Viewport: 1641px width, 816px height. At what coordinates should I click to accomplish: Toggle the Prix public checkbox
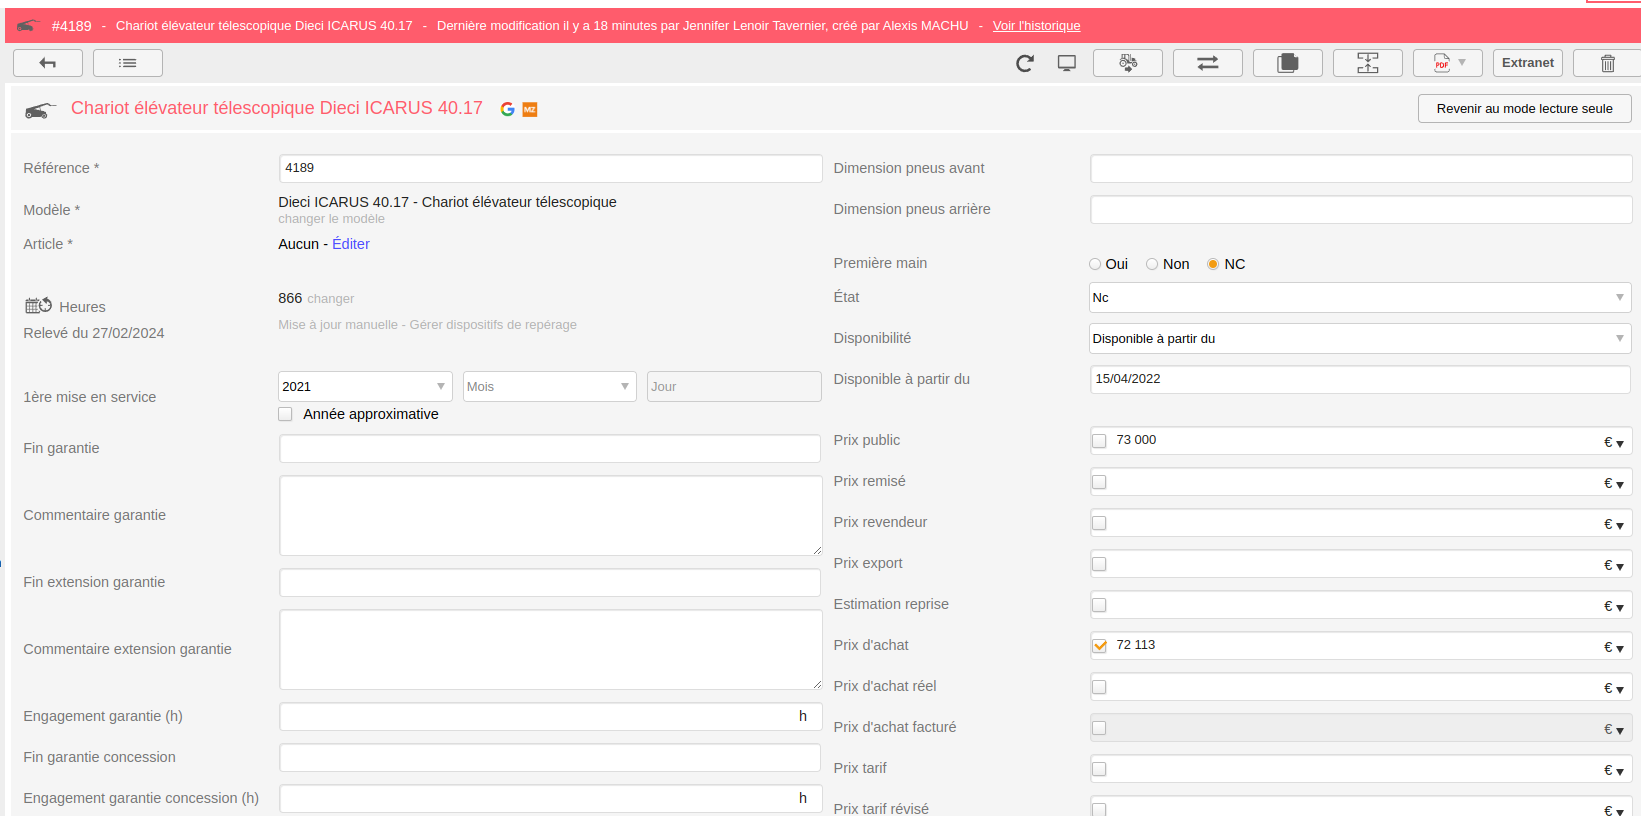pyautogui.click(x=1100, y=441)
